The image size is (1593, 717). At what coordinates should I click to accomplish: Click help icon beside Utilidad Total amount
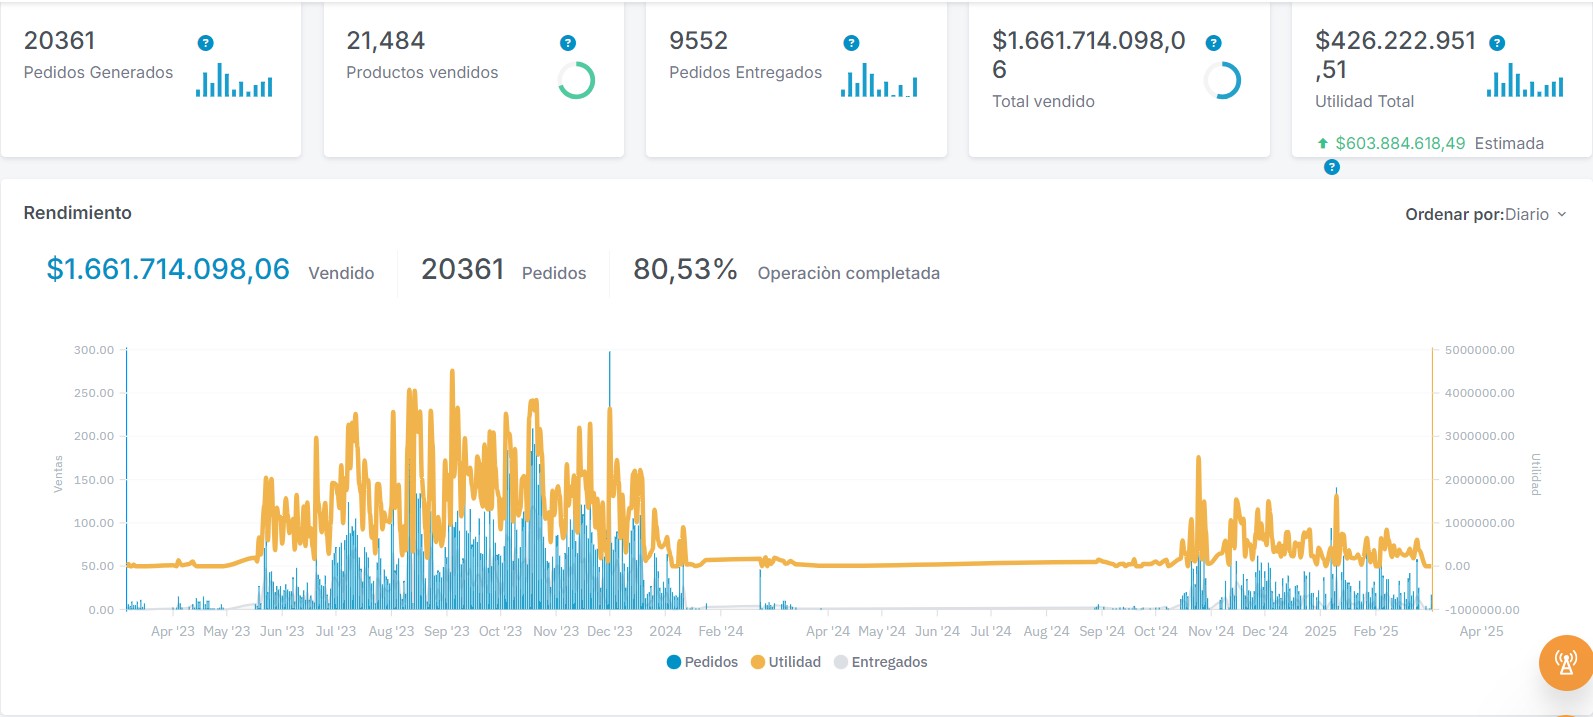[x=1497, y=43]
